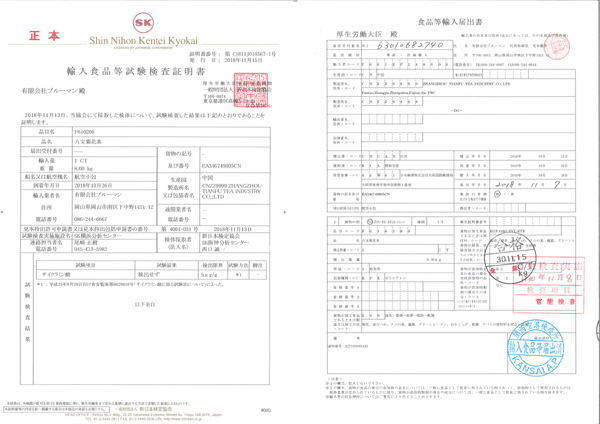600x424 pixels.
Task: Click the red 正本 stamp
Action: pos(46,36)
